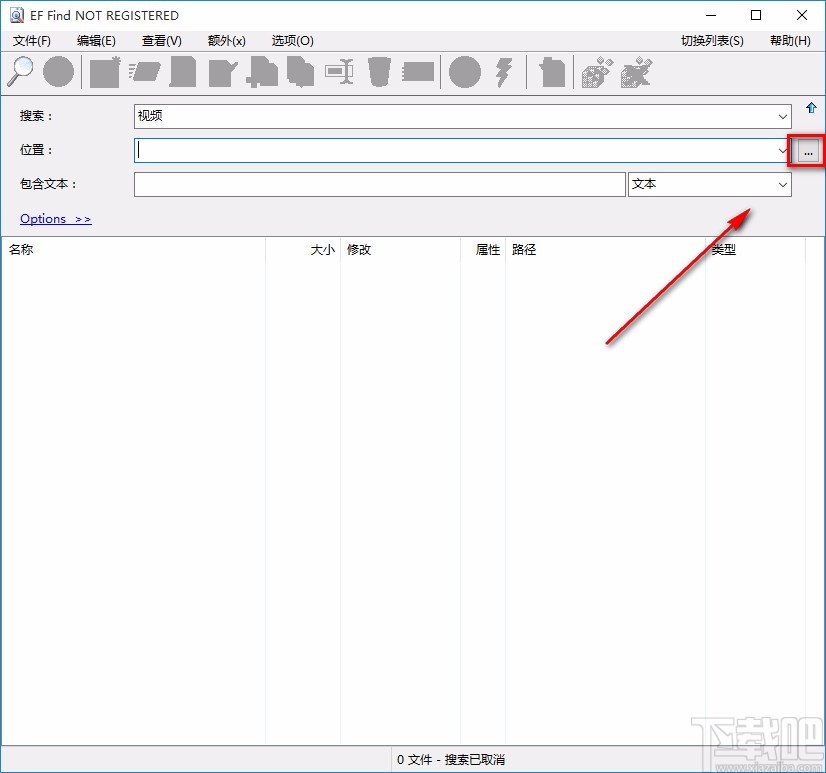Open the 选项(O) menu
The width and height of the screenshot is (826, 773).
pyautogui.click(x=292, y=41)
